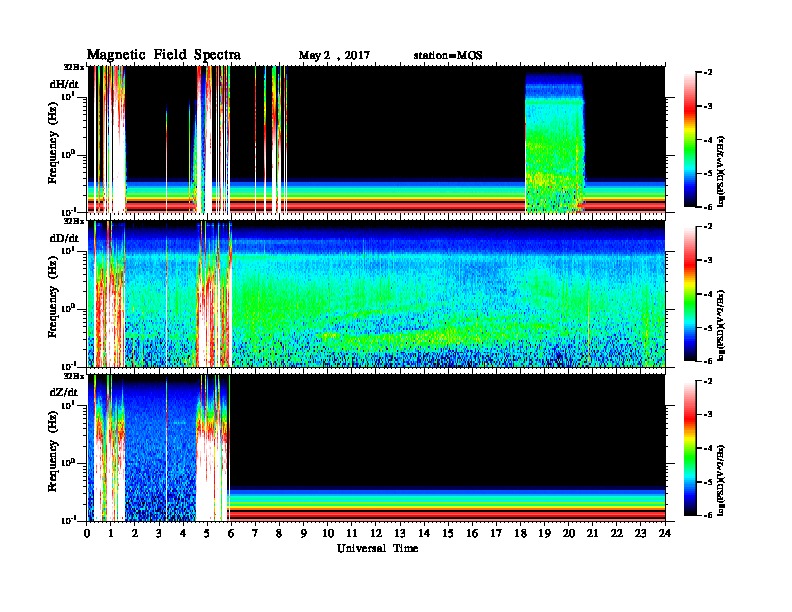Image resolution: width=792 pixels, height=612 pixels.
Task: Click the "1" tick on the Universal Time axis
Action: [111, 534]
